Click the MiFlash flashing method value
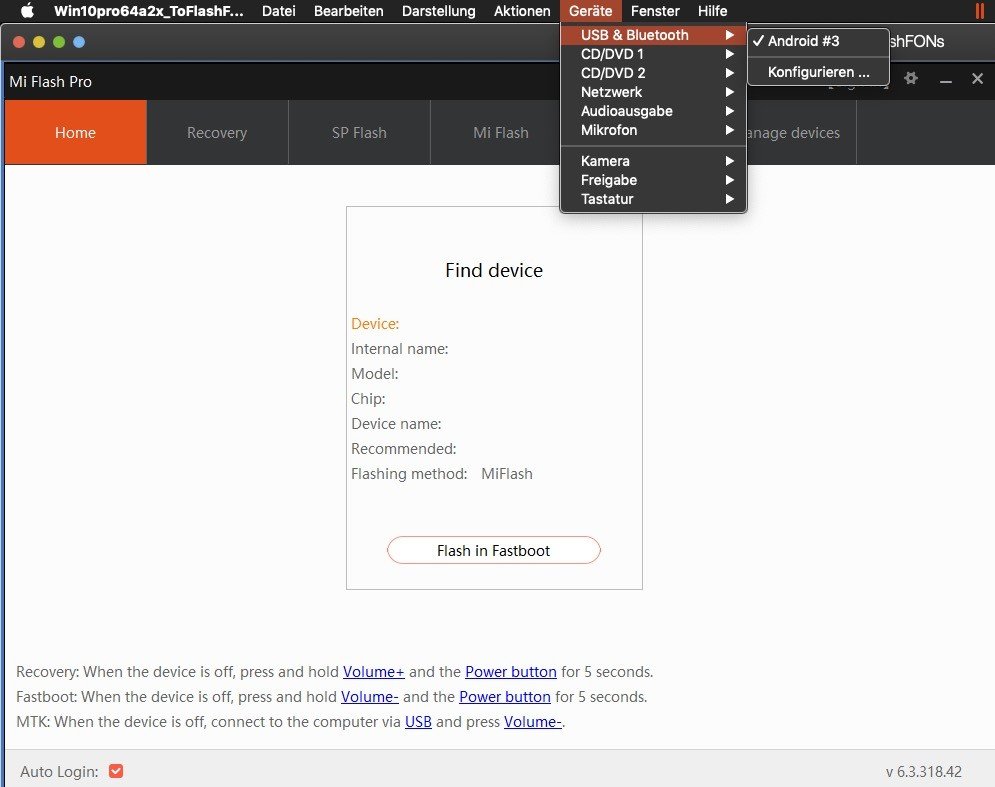 point(506,473)
